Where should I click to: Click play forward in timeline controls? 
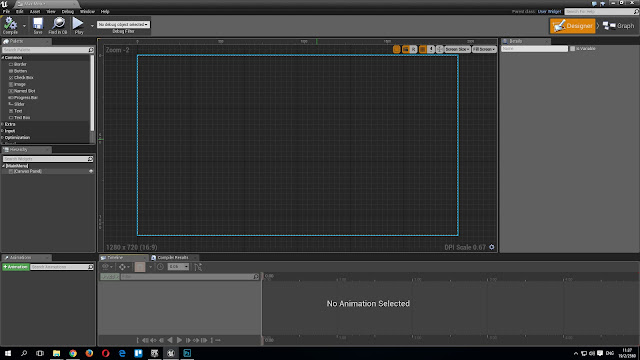click(x=179, y=340)
